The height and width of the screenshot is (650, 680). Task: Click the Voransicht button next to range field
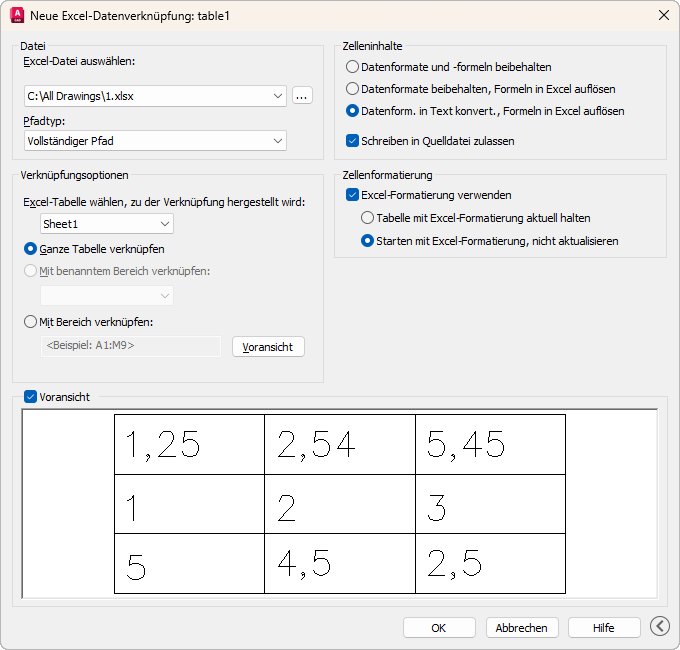tap(268, 347)
